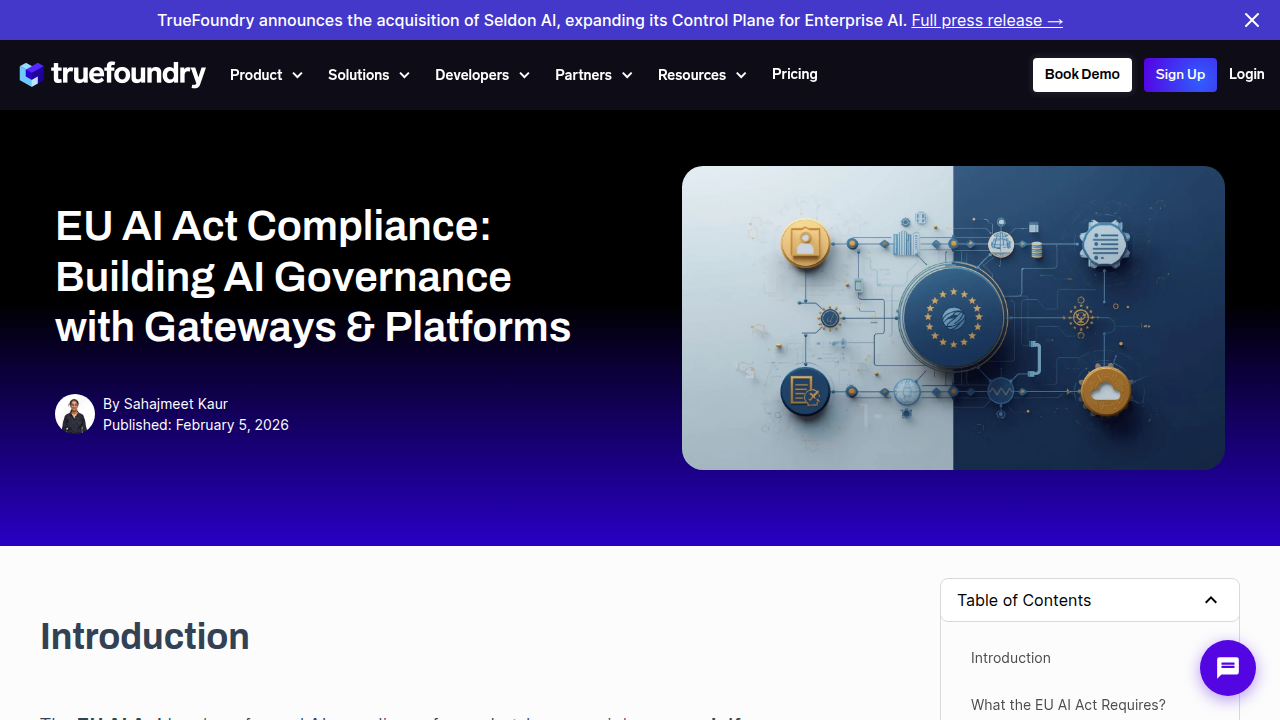1280x720 pixels.
Task: Click the EU AI Act hero image
Action: 953,318
